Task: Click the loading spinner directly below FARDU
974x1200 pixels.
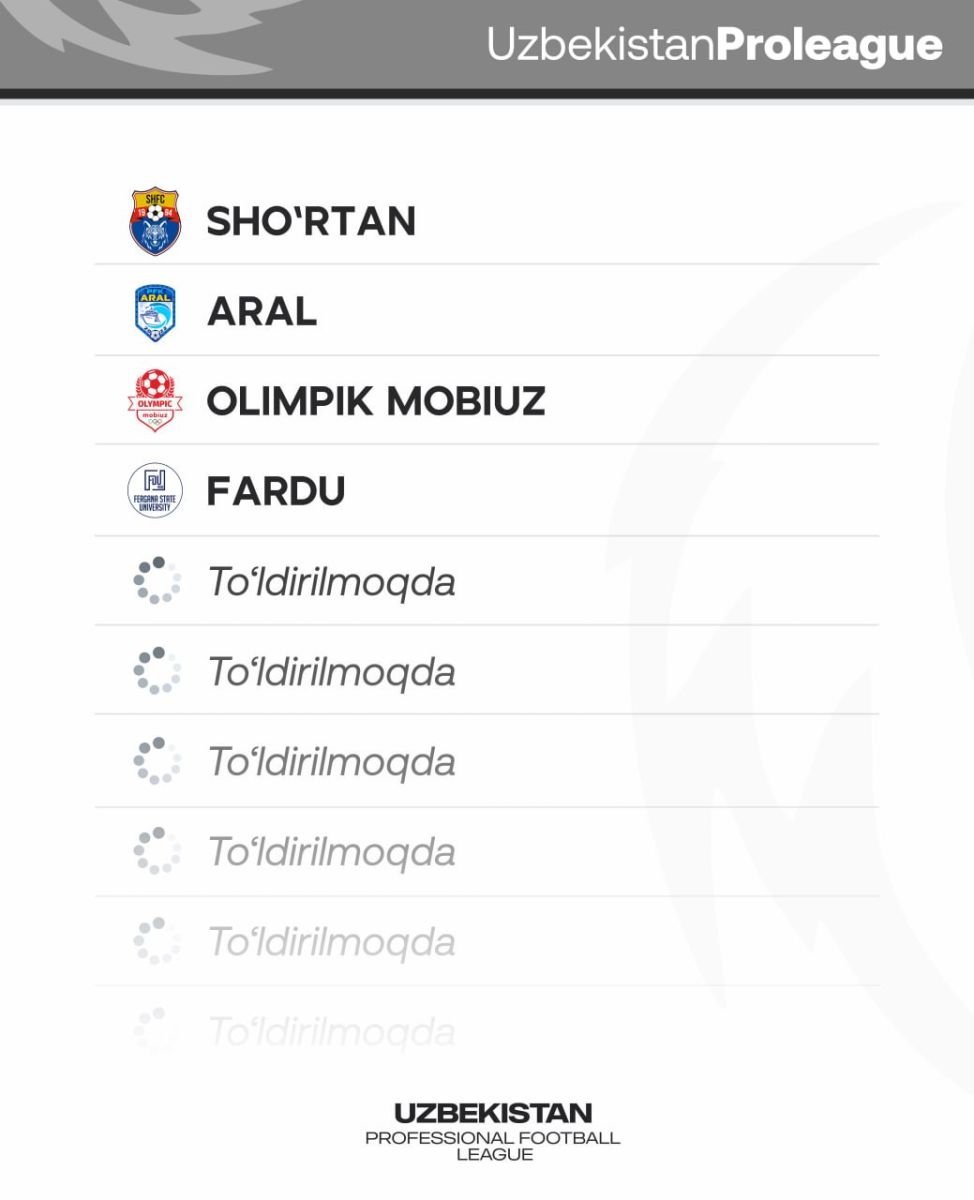Action: pyautogui.click(x=157, y=581)
